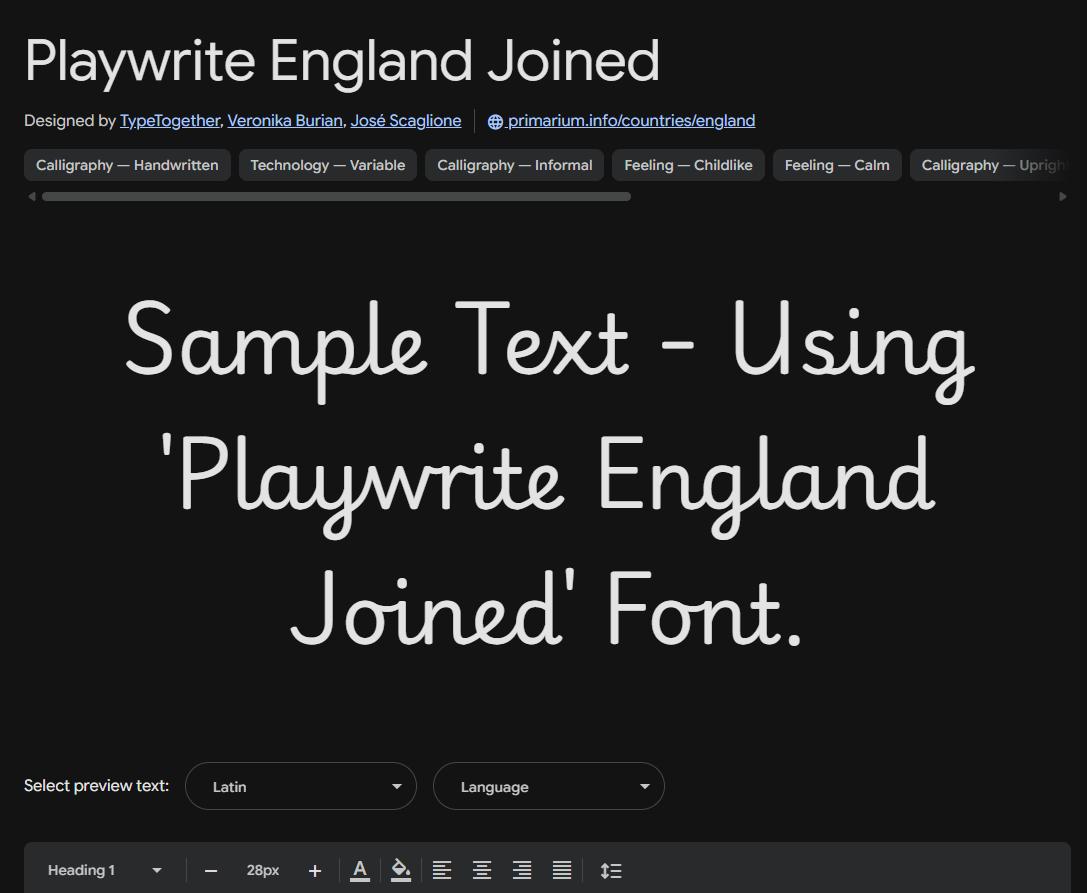Open TypeTogether designer link
Image resolution: width=1087 pixels, height=893 pixels.
(170, 121)
